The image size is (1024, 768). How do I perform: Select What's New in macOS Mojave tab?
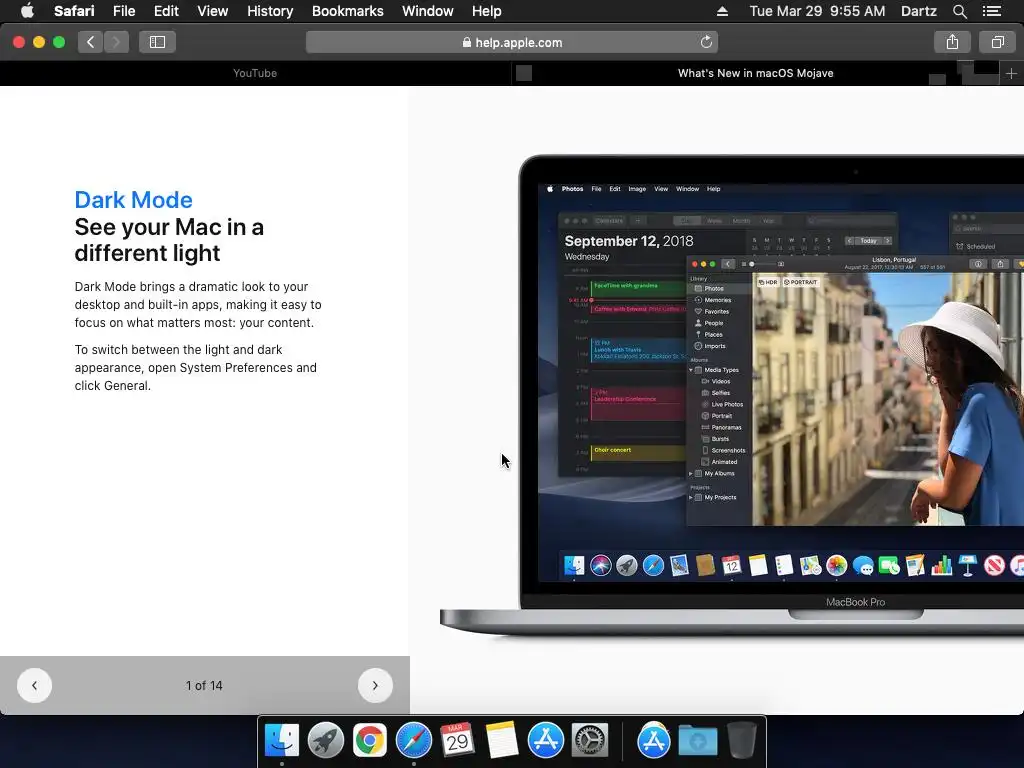(756, 73)
